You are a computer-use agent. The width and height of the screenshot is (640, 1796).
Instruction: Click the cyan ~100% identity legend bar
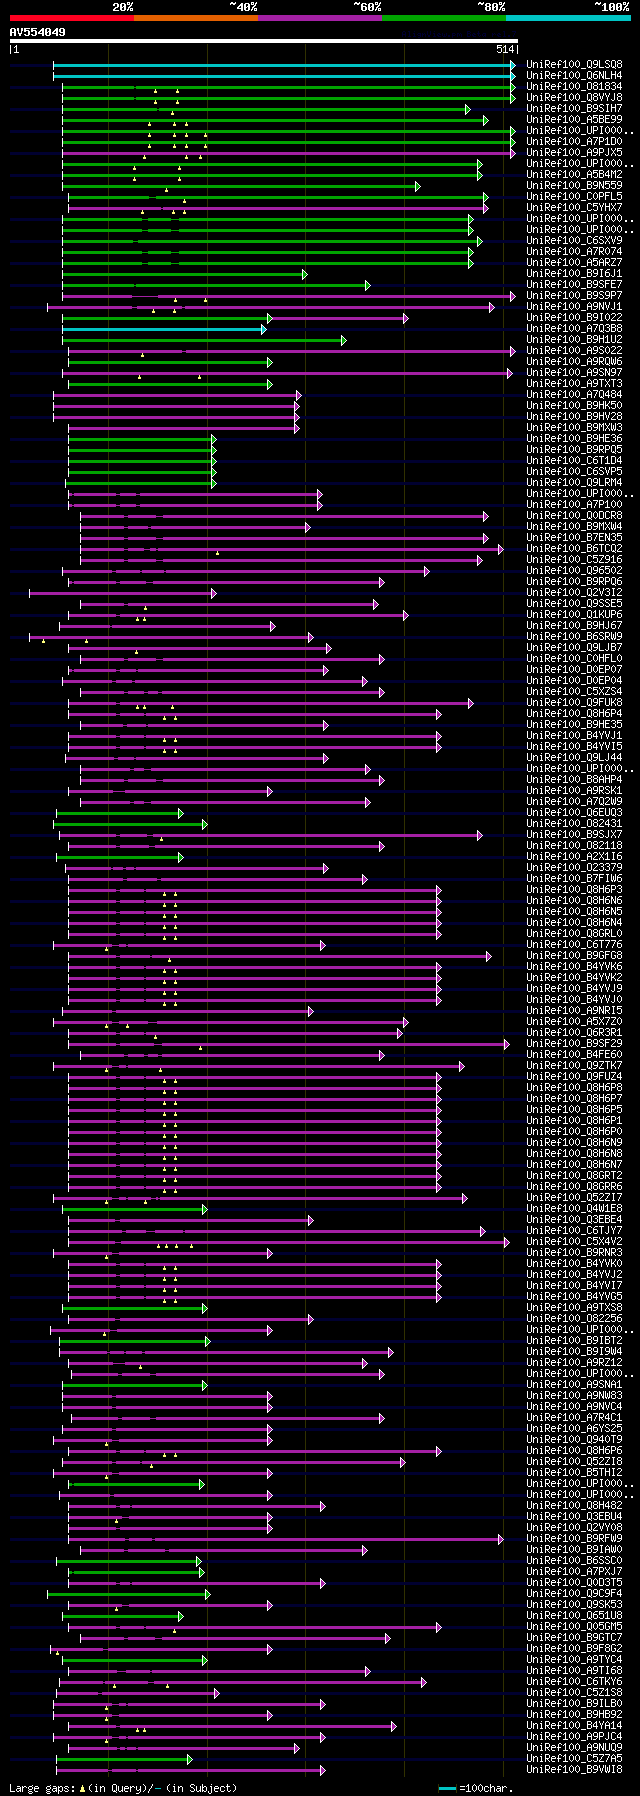[567, 18]
